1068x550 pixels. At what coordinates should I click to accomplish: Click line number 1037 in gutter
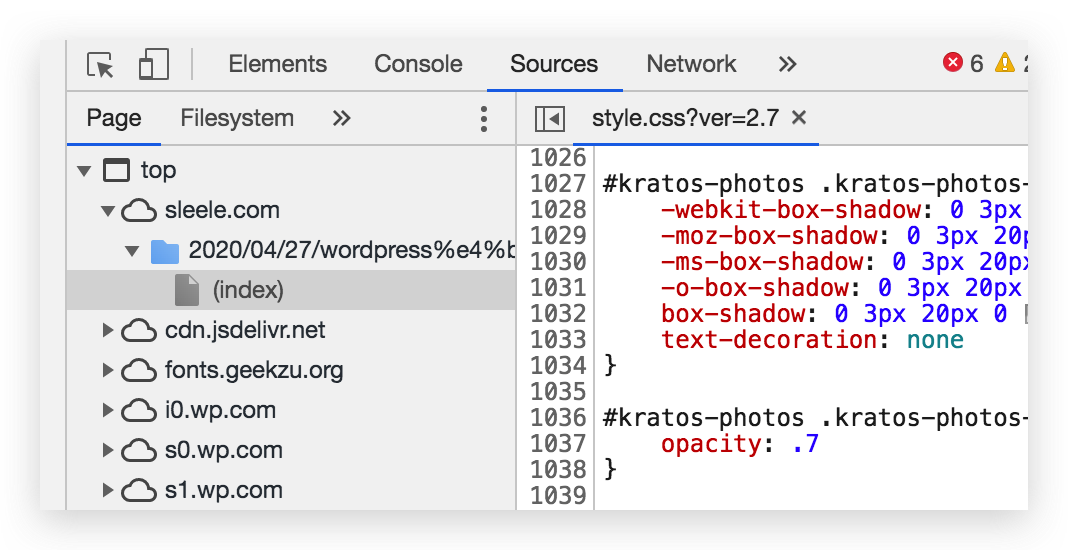[558, 444]
